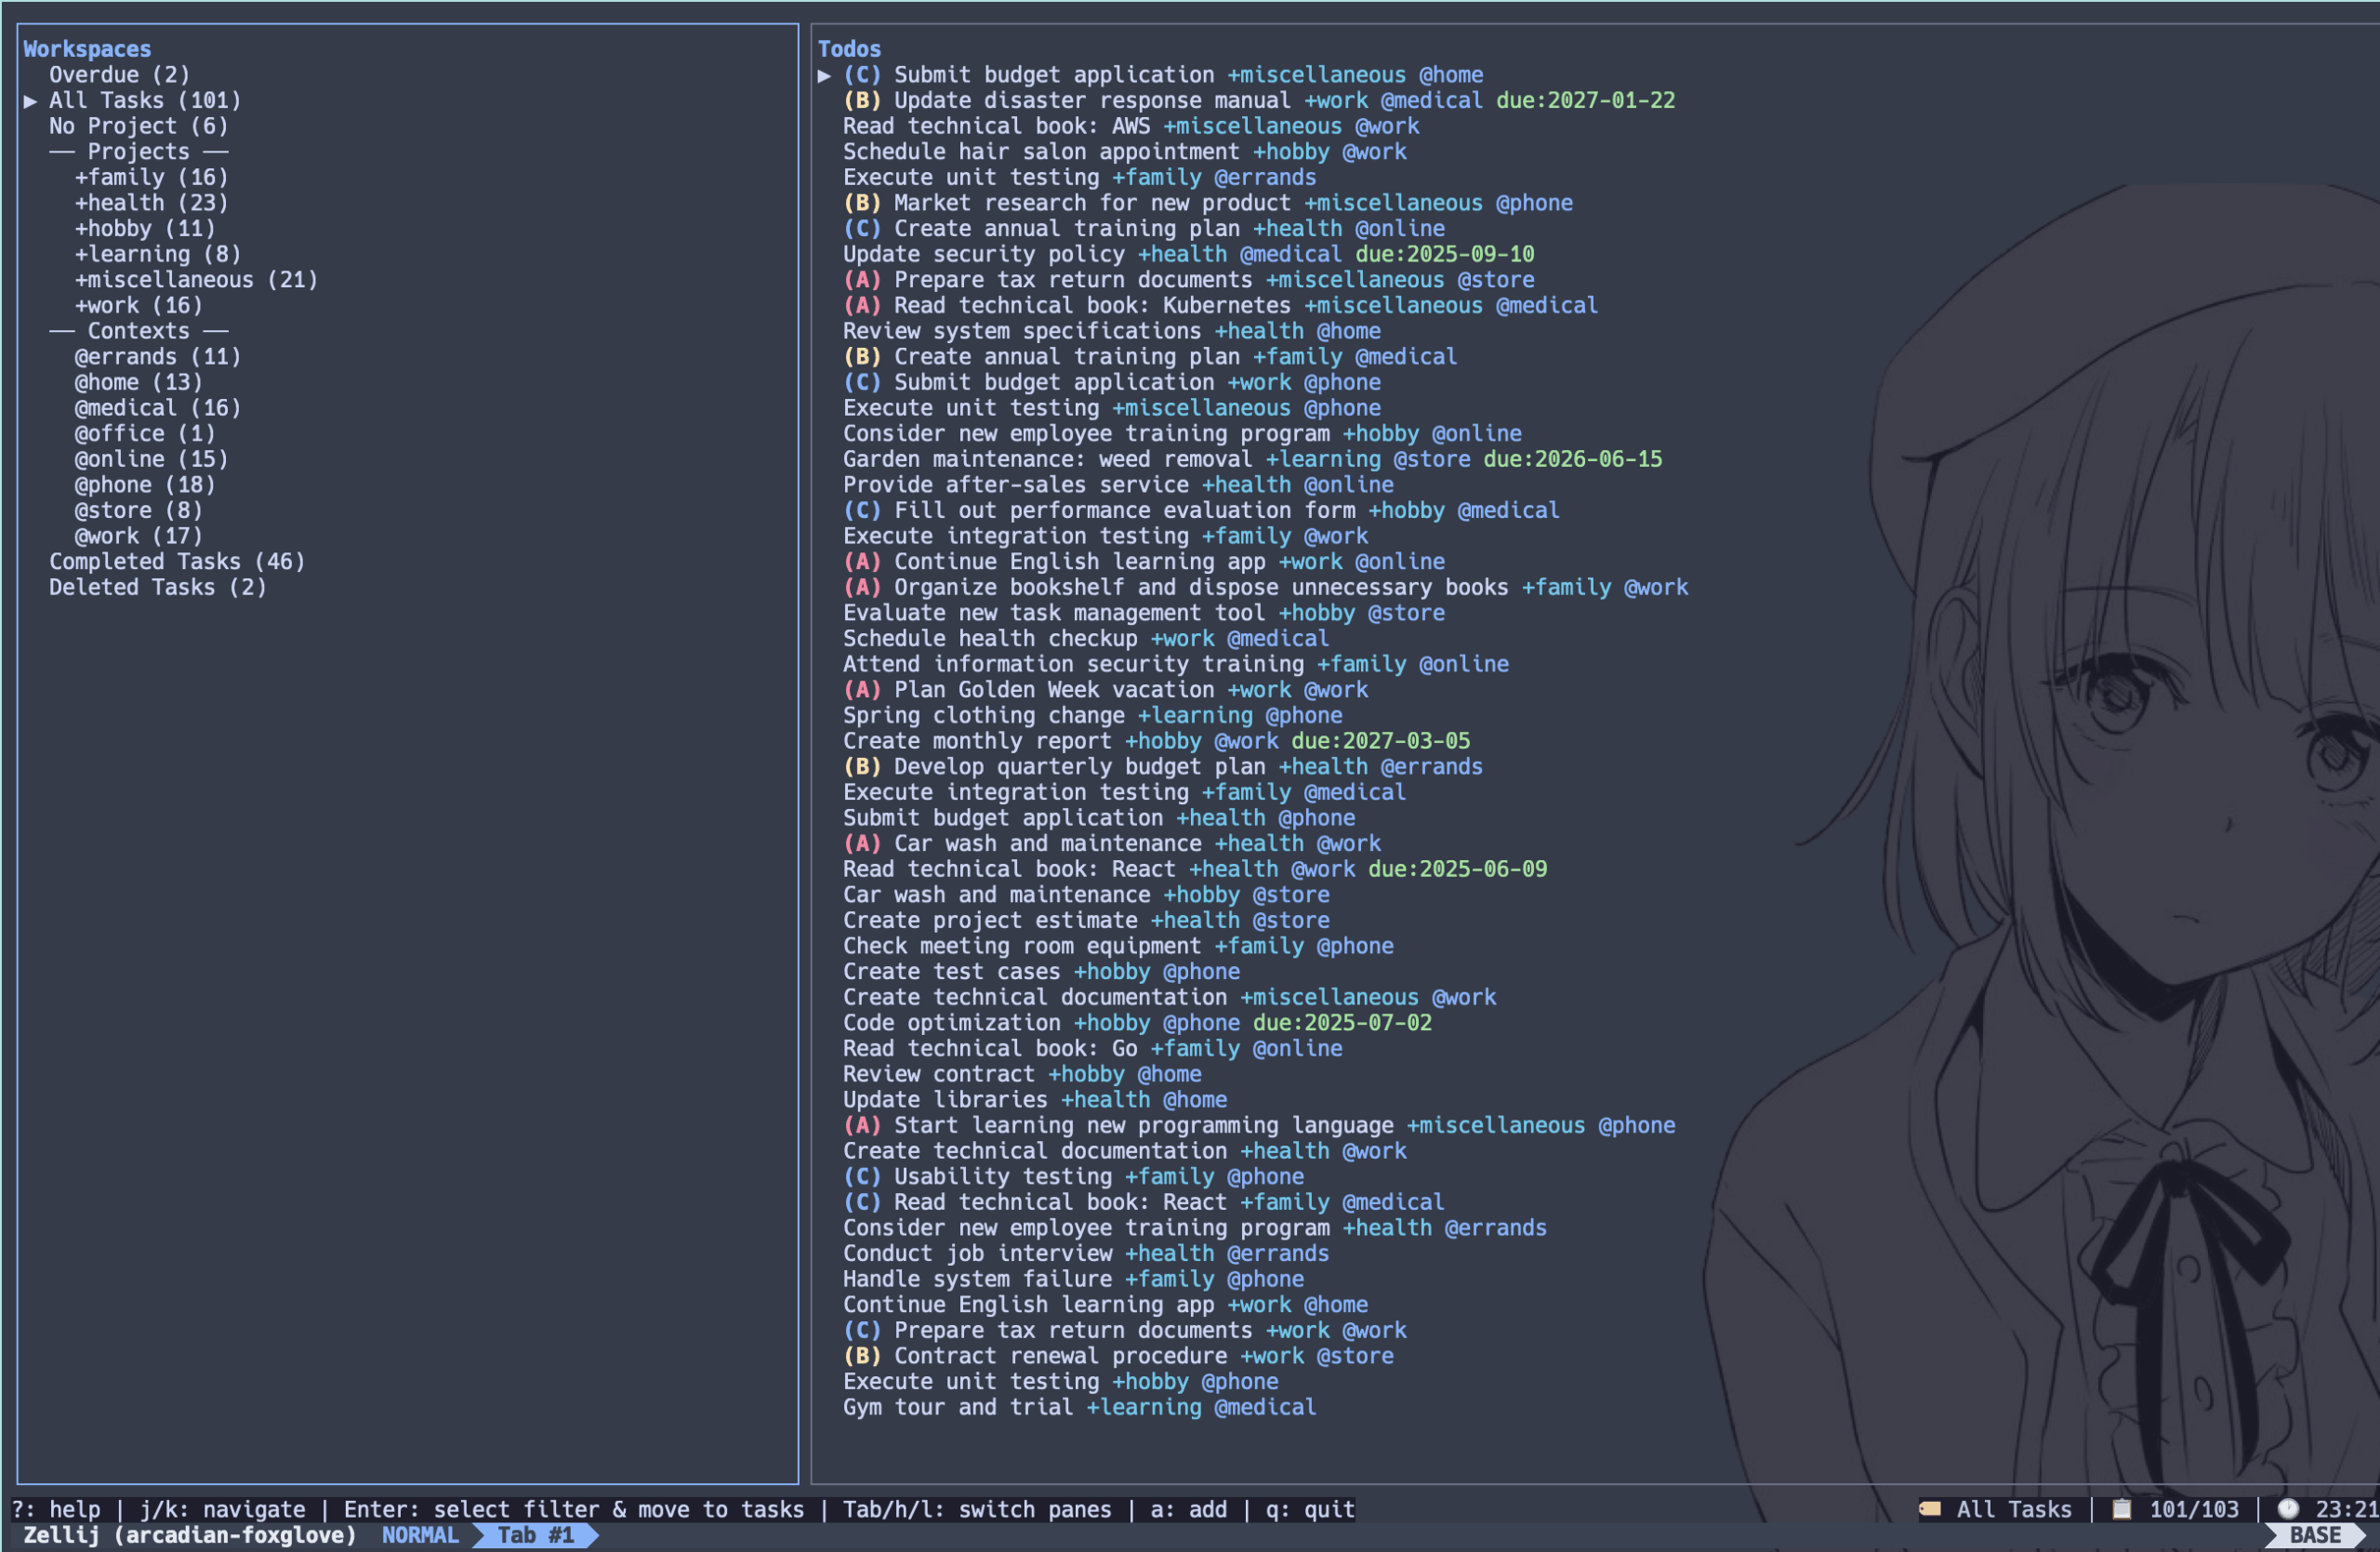Screen dimensions: 2380x1552
Task: Click the Contexts section header
Action: coord(138,331)
